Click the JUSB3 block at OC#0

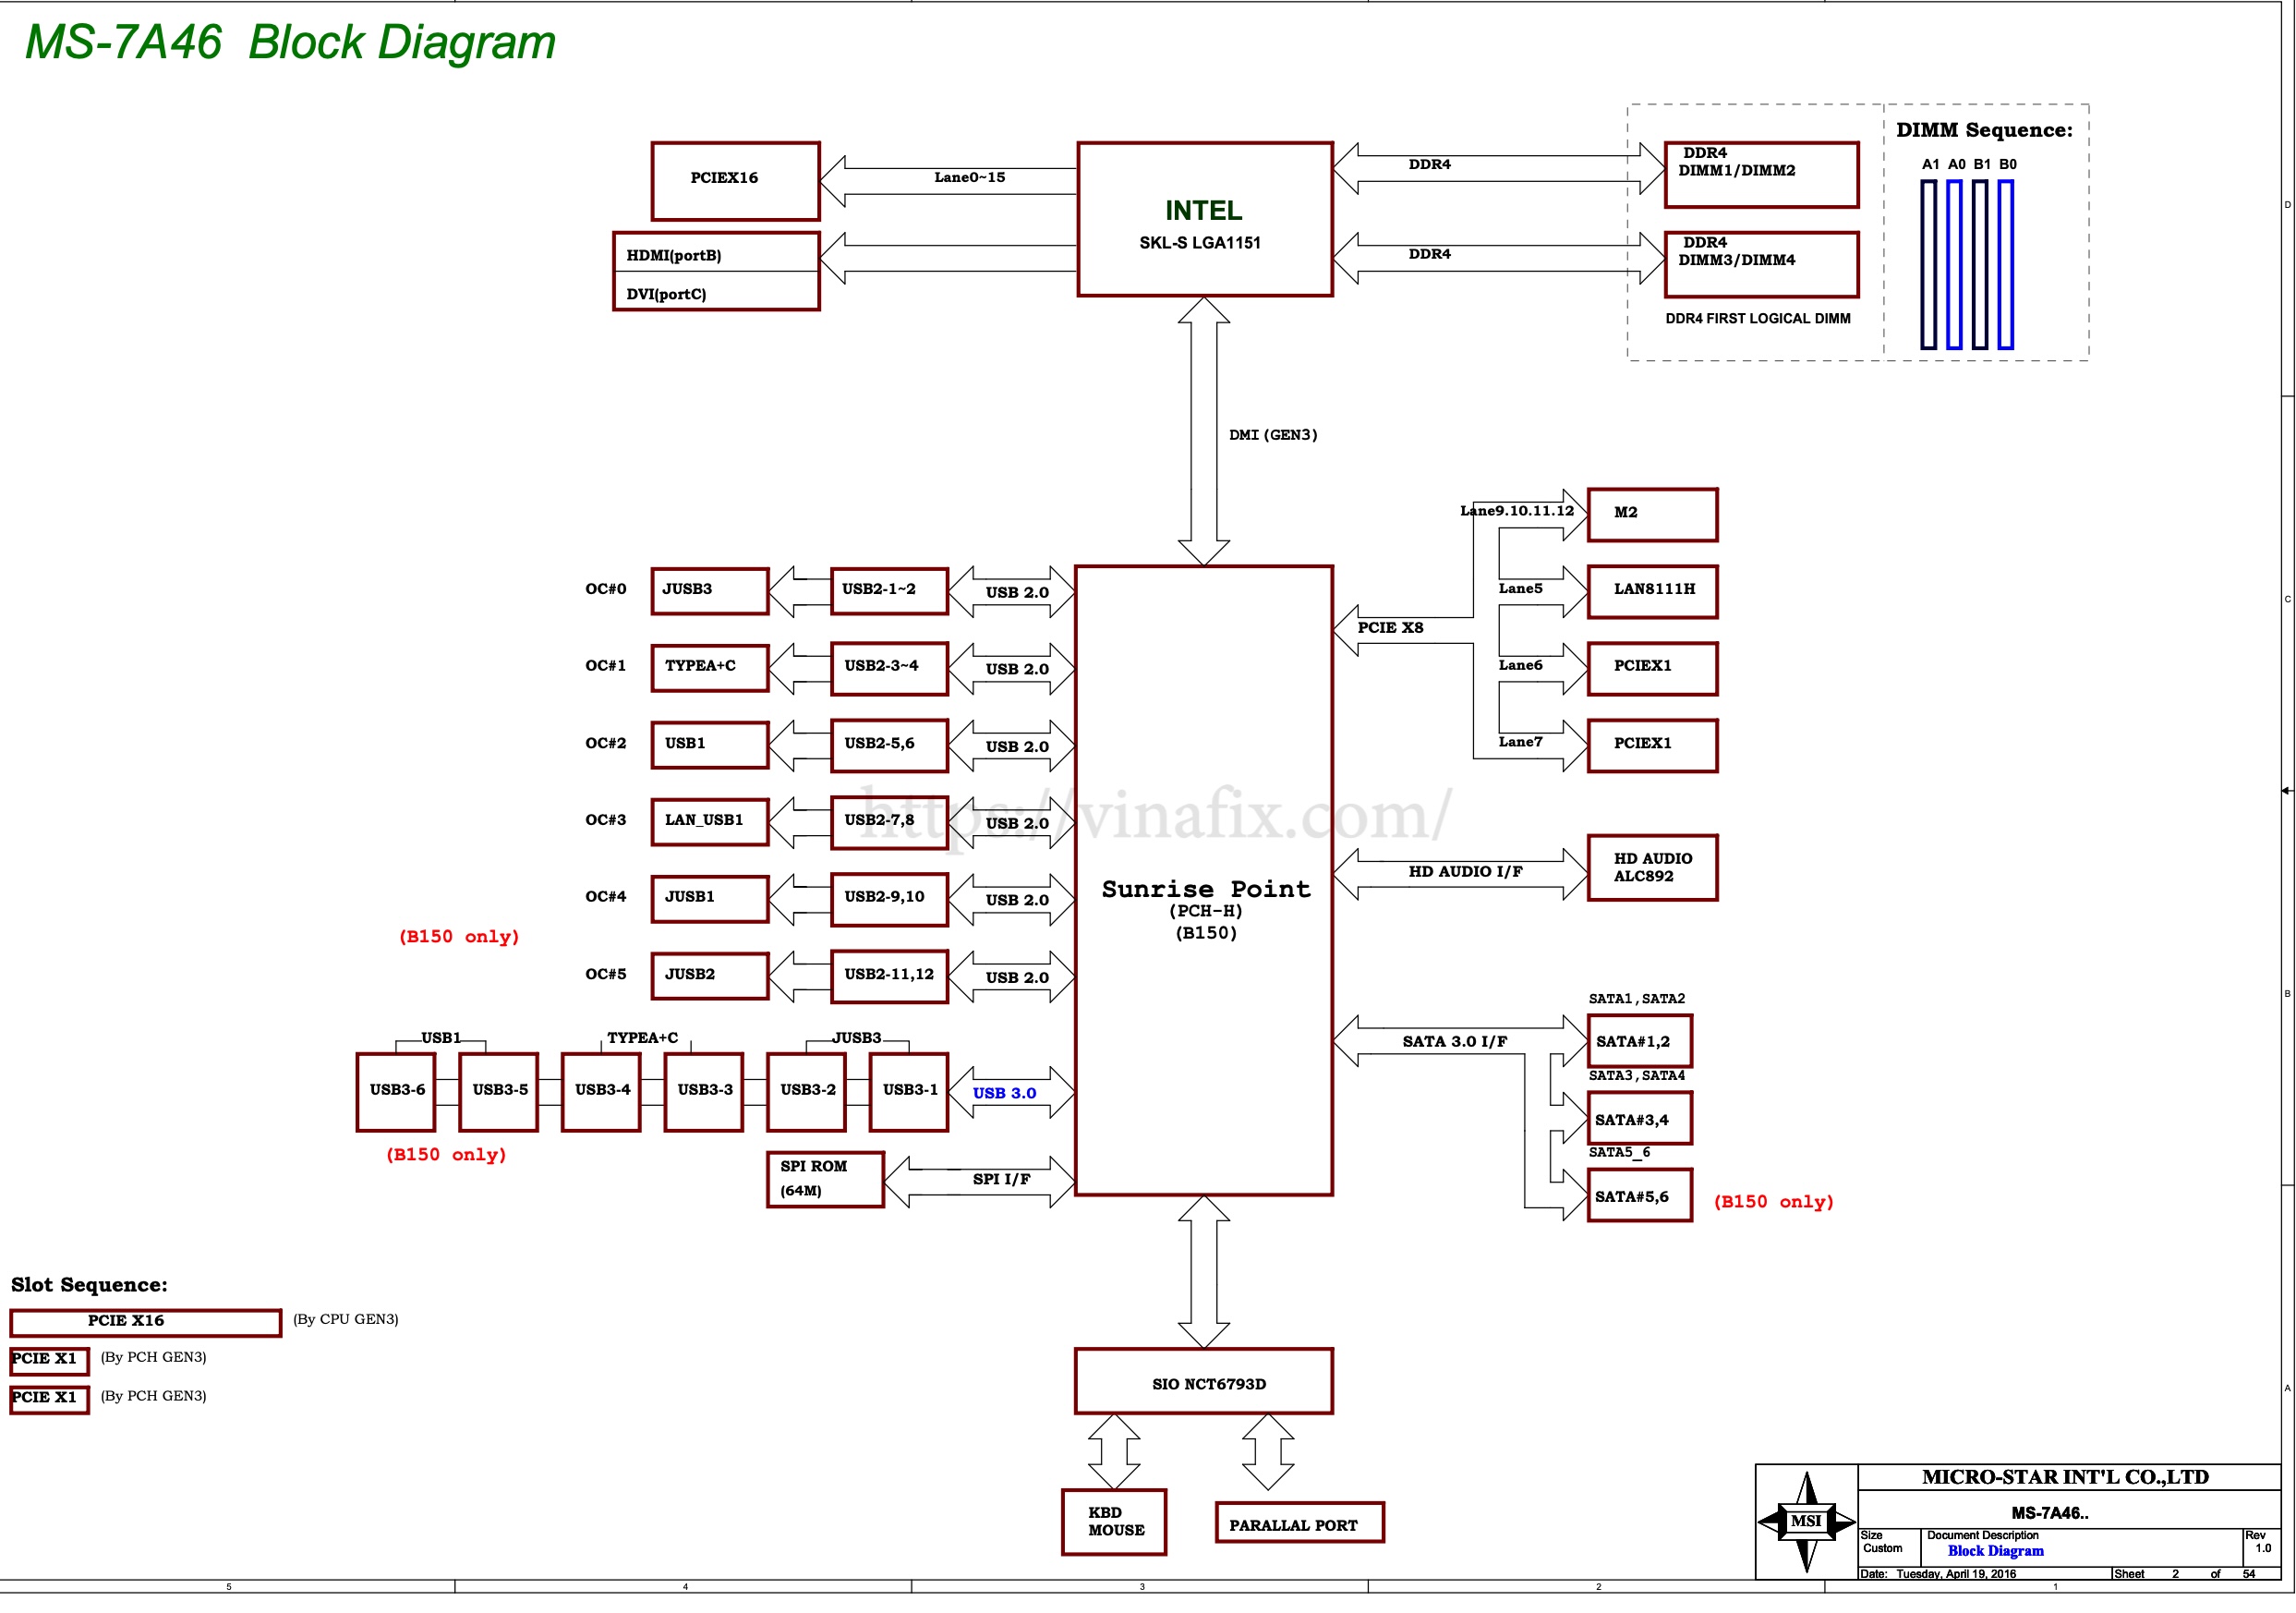[709, 592]
